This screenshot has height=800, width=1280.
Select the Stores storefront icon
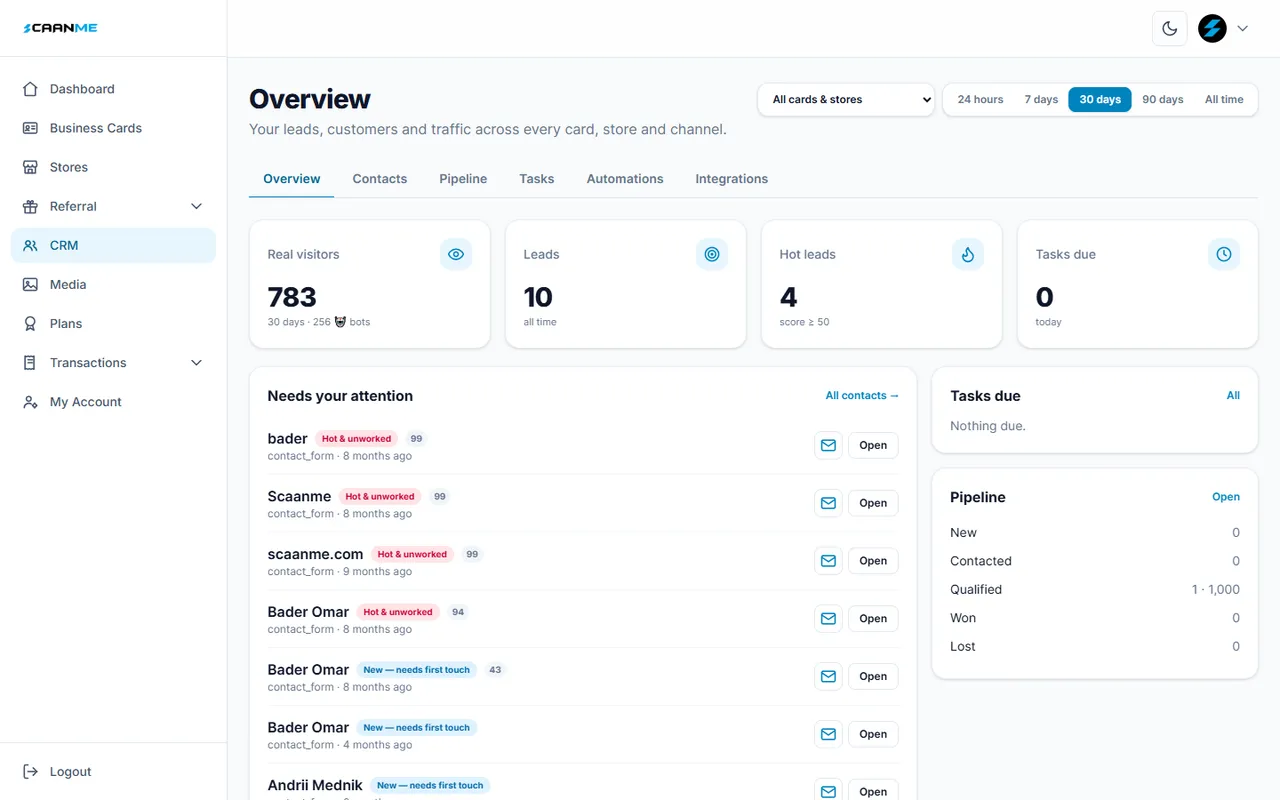(x=31, y=167)
